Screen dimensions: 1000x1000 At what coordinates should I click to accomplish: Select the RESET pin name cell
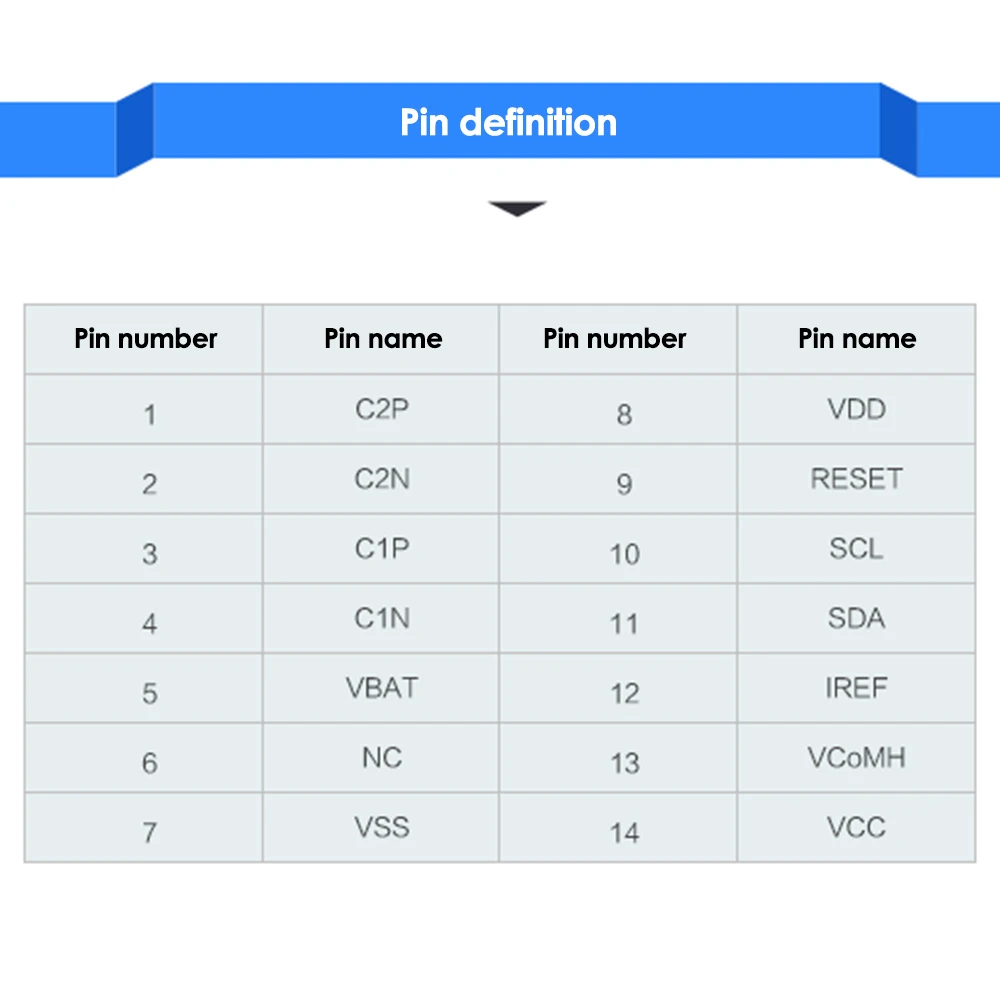pyautogui.click(x=856, y=479)
